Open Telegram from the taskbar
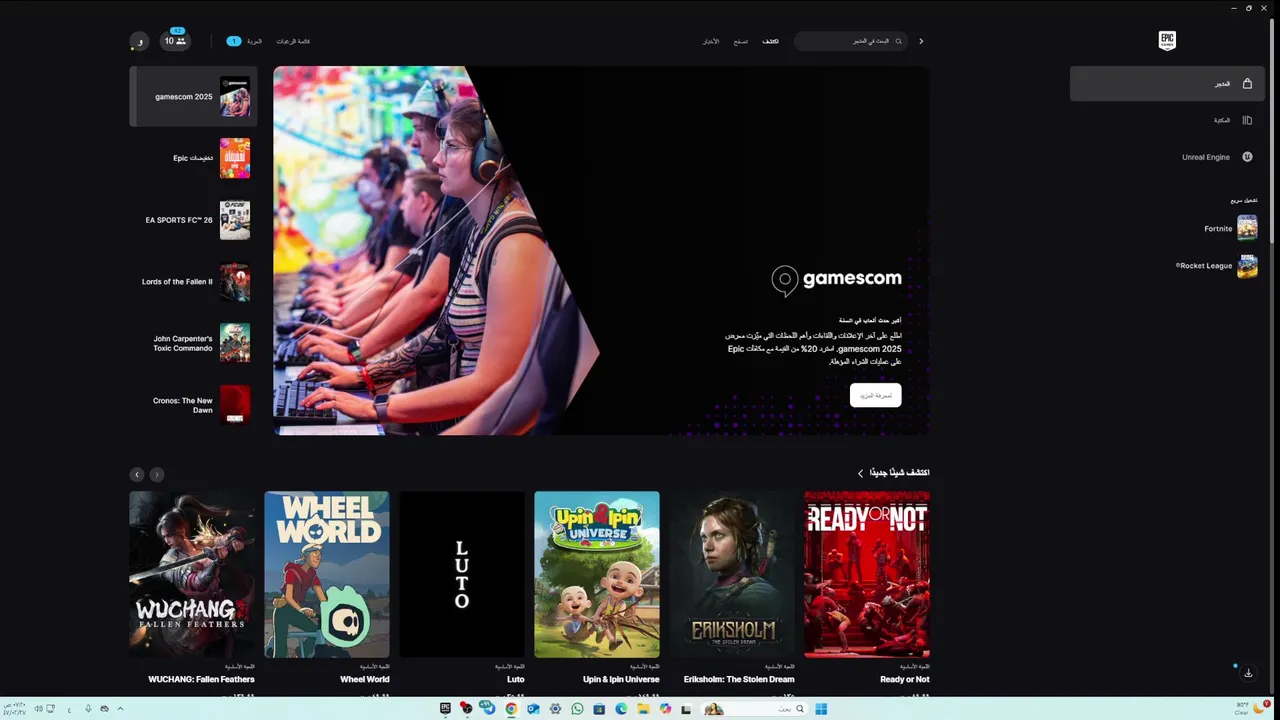The height and width of the screenshot is (720, 1280). pyautogui.click(x=488, y=708)
